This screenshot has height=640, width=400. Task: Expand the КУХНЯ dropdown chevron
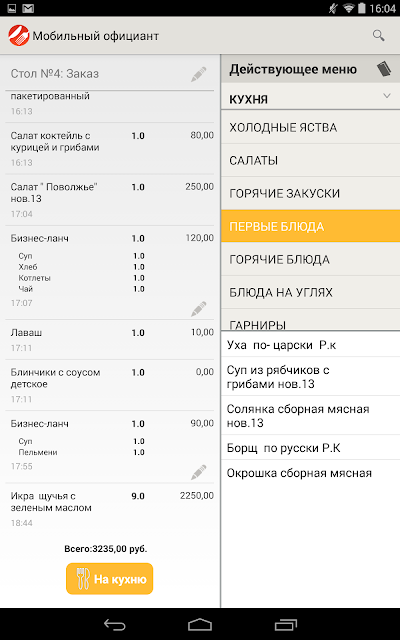click(387, 96)
